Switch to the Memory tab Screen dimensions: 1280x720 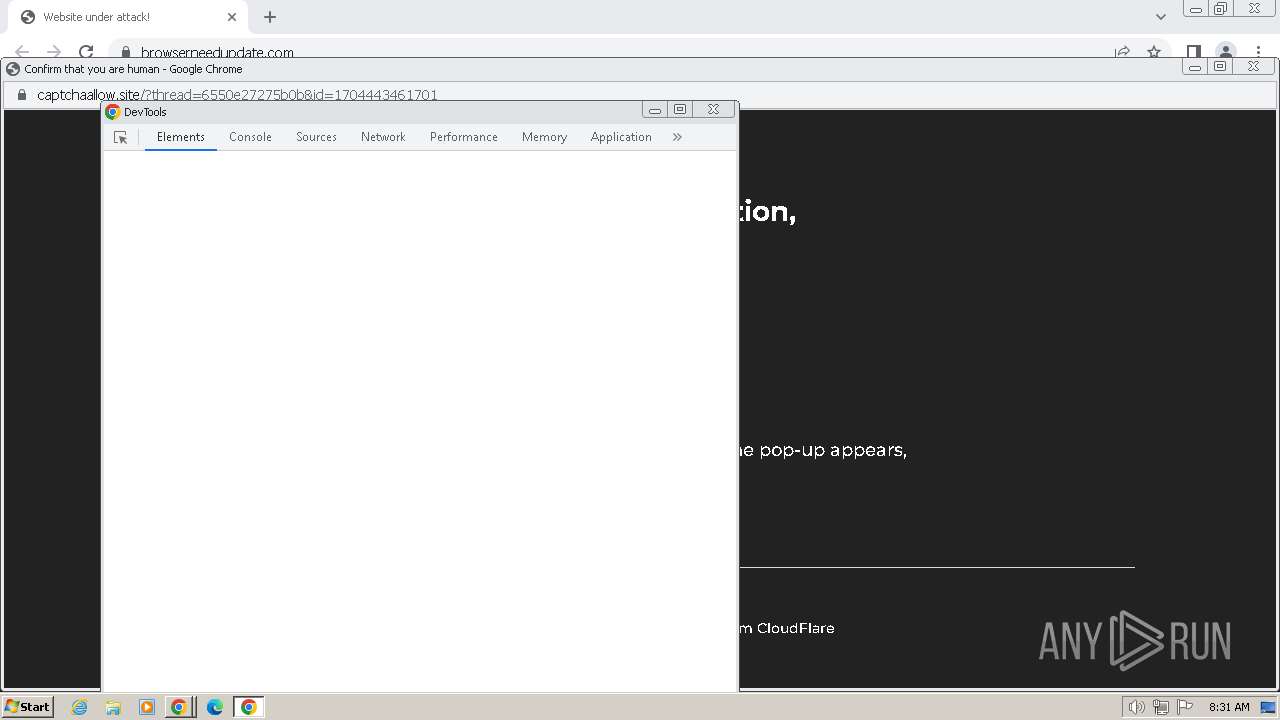(544, 137)
